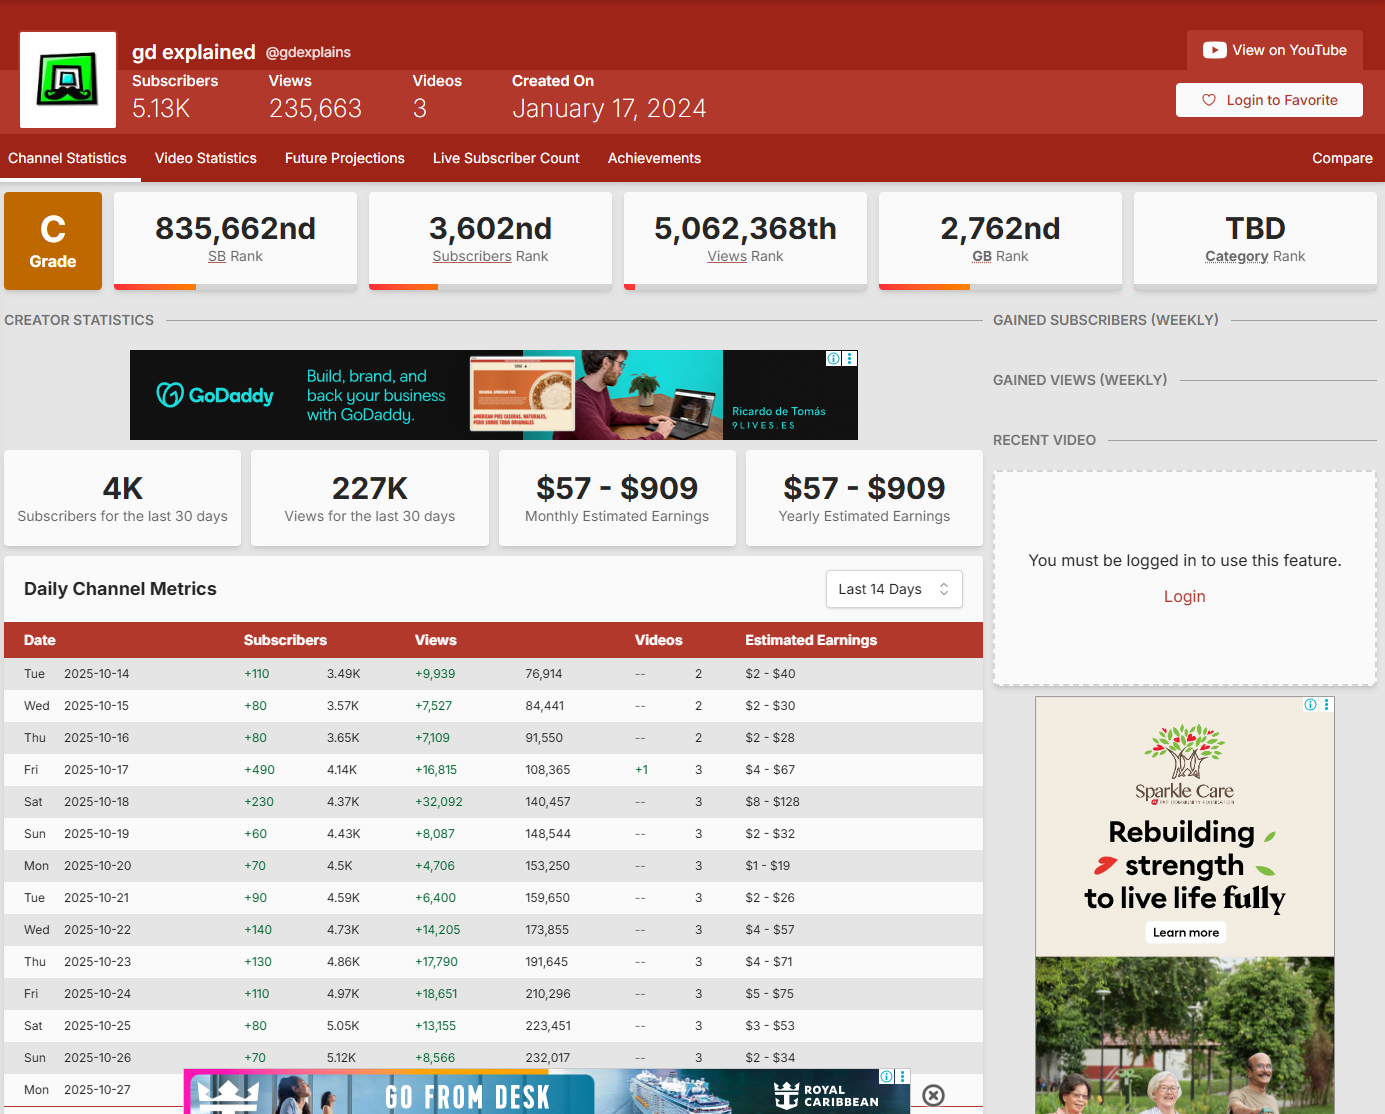Viewport: 1385px width, 1114px height.
Task: Click the Sparkle Care ad info icon
Action: pos(1310,705)
